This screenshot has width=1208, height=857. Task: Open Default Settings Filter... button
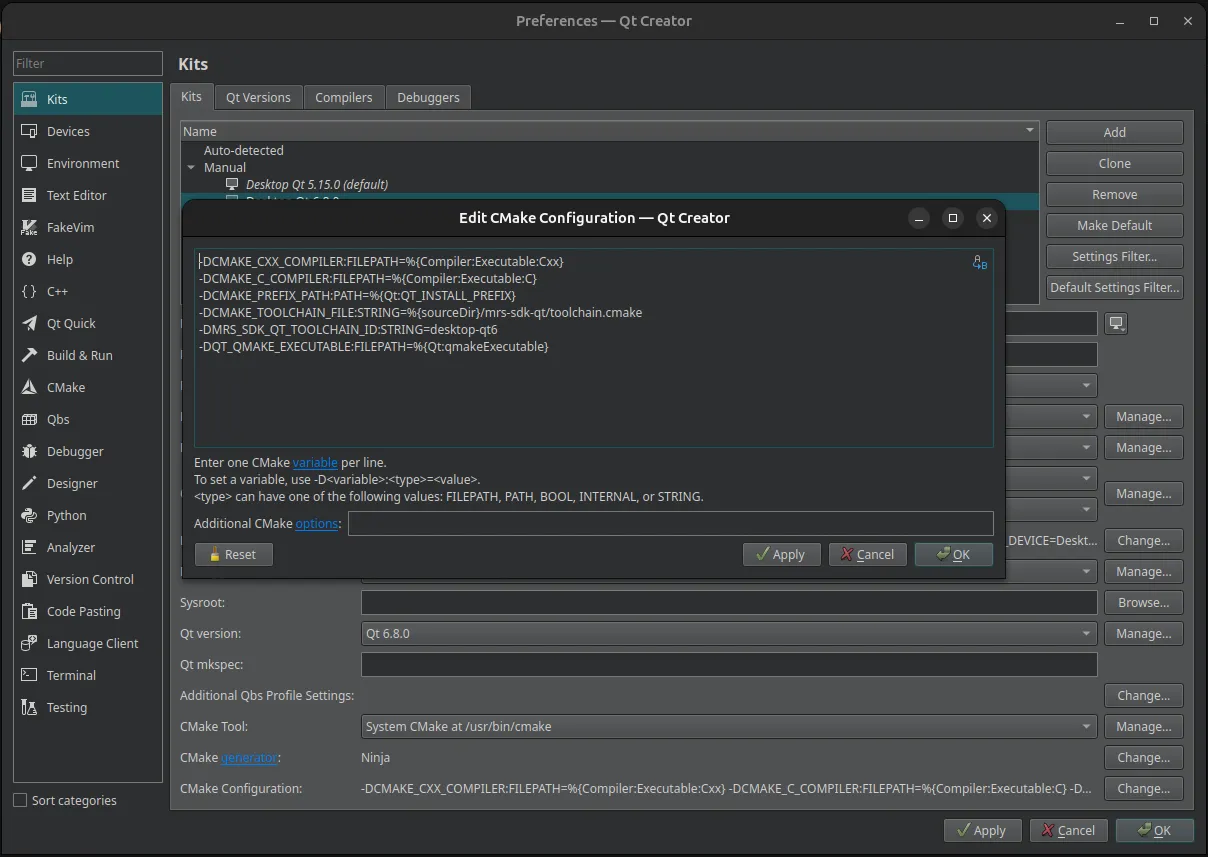(x=1115, y=287)
